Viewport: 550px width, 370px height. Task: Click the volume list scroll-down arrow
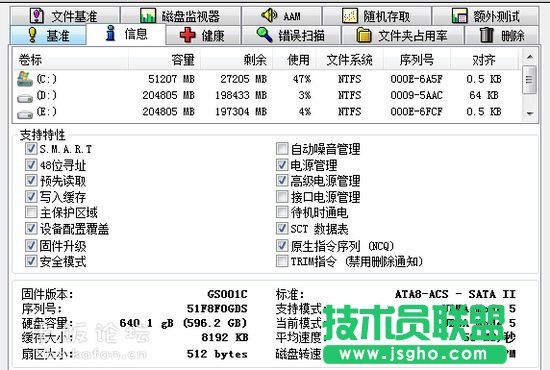pos(530,114)
